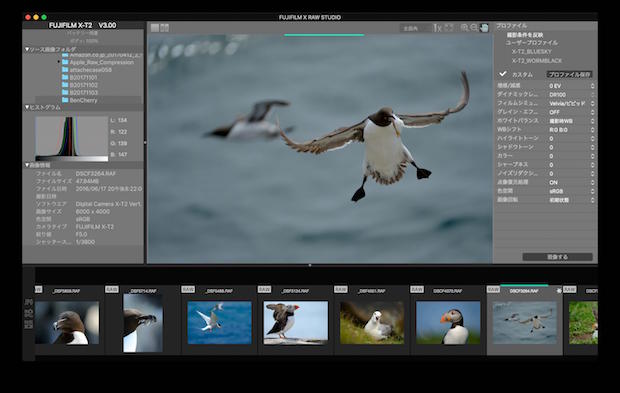Viewport: 620px width, 393px height.
Task: Toggle the custom profile checkmark
Action: (503, 74)
